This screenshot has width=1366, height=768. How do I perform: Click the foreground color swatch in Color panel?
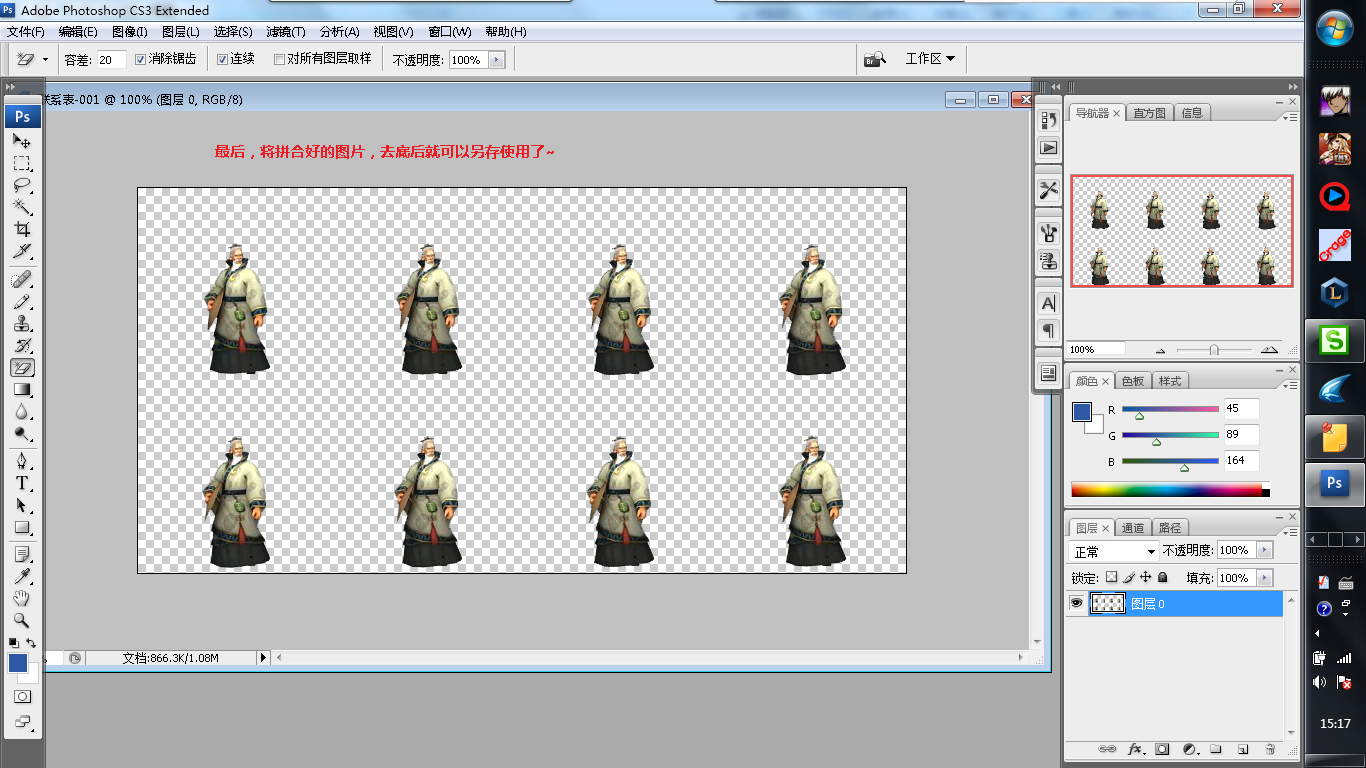[x=1082, y=412]
